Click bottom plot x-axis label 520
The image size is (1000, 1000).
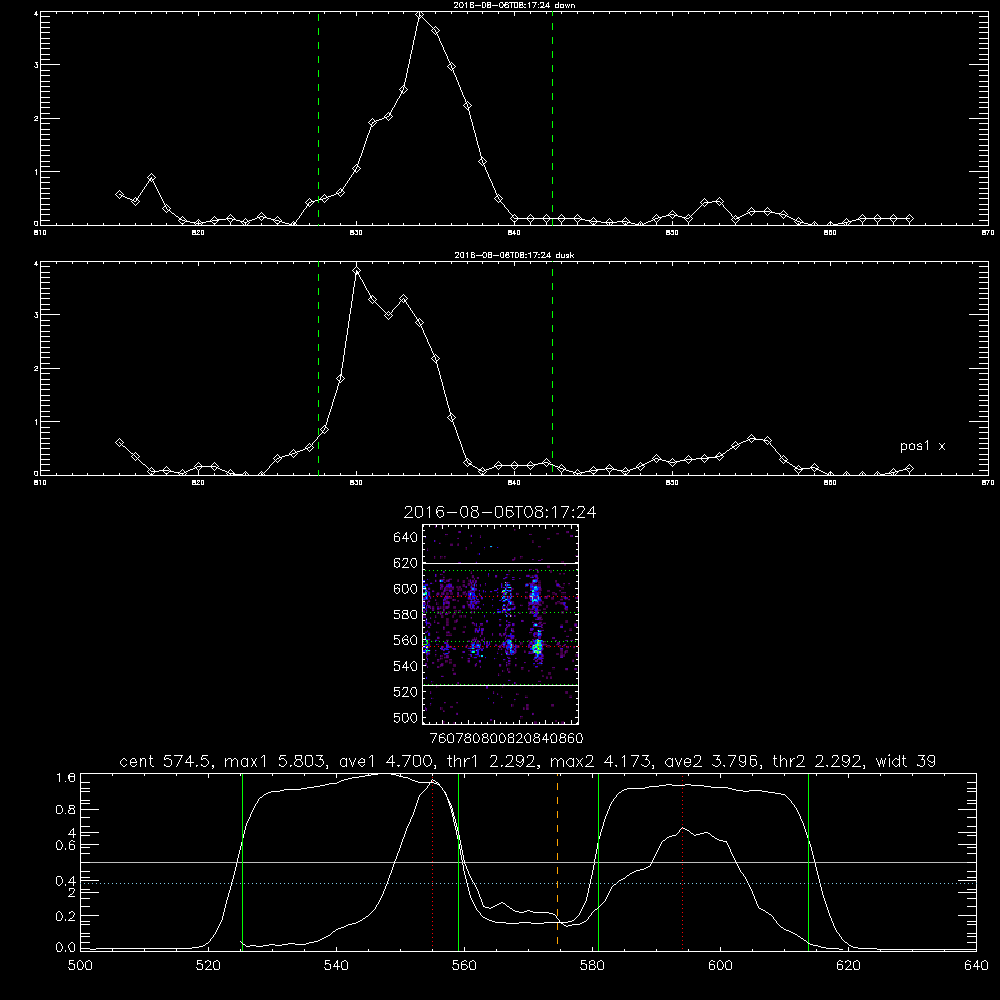(208, 966)
